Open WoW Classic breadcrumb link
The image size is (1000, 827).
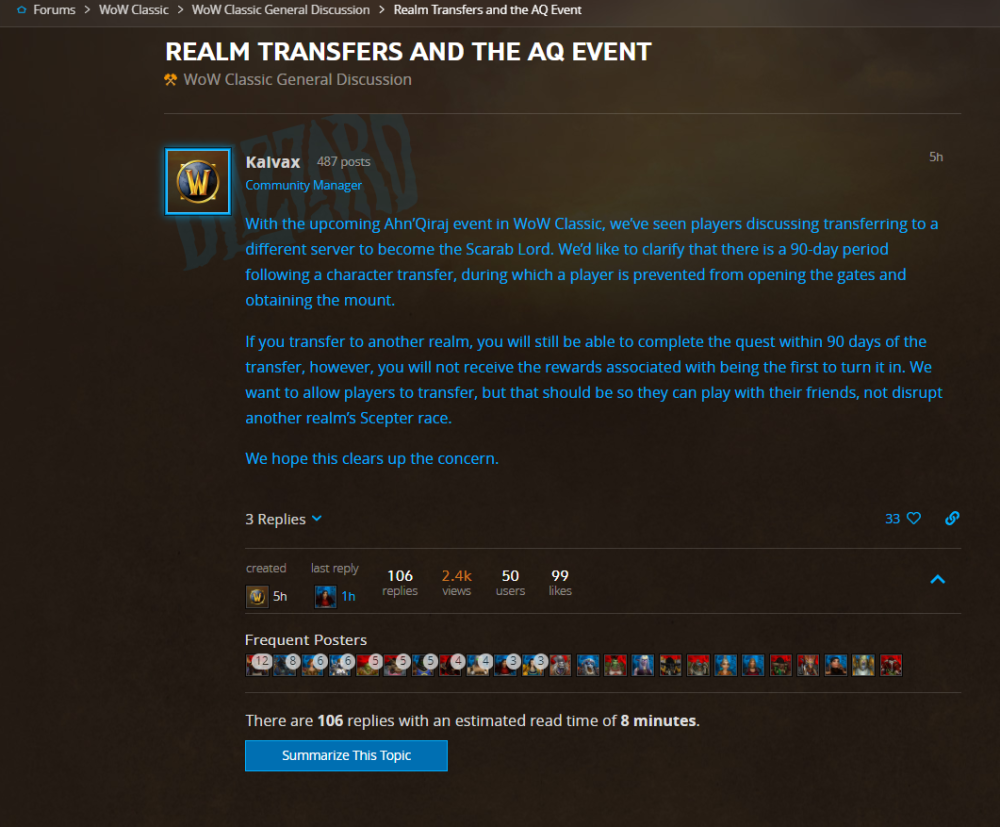[133, 10]
